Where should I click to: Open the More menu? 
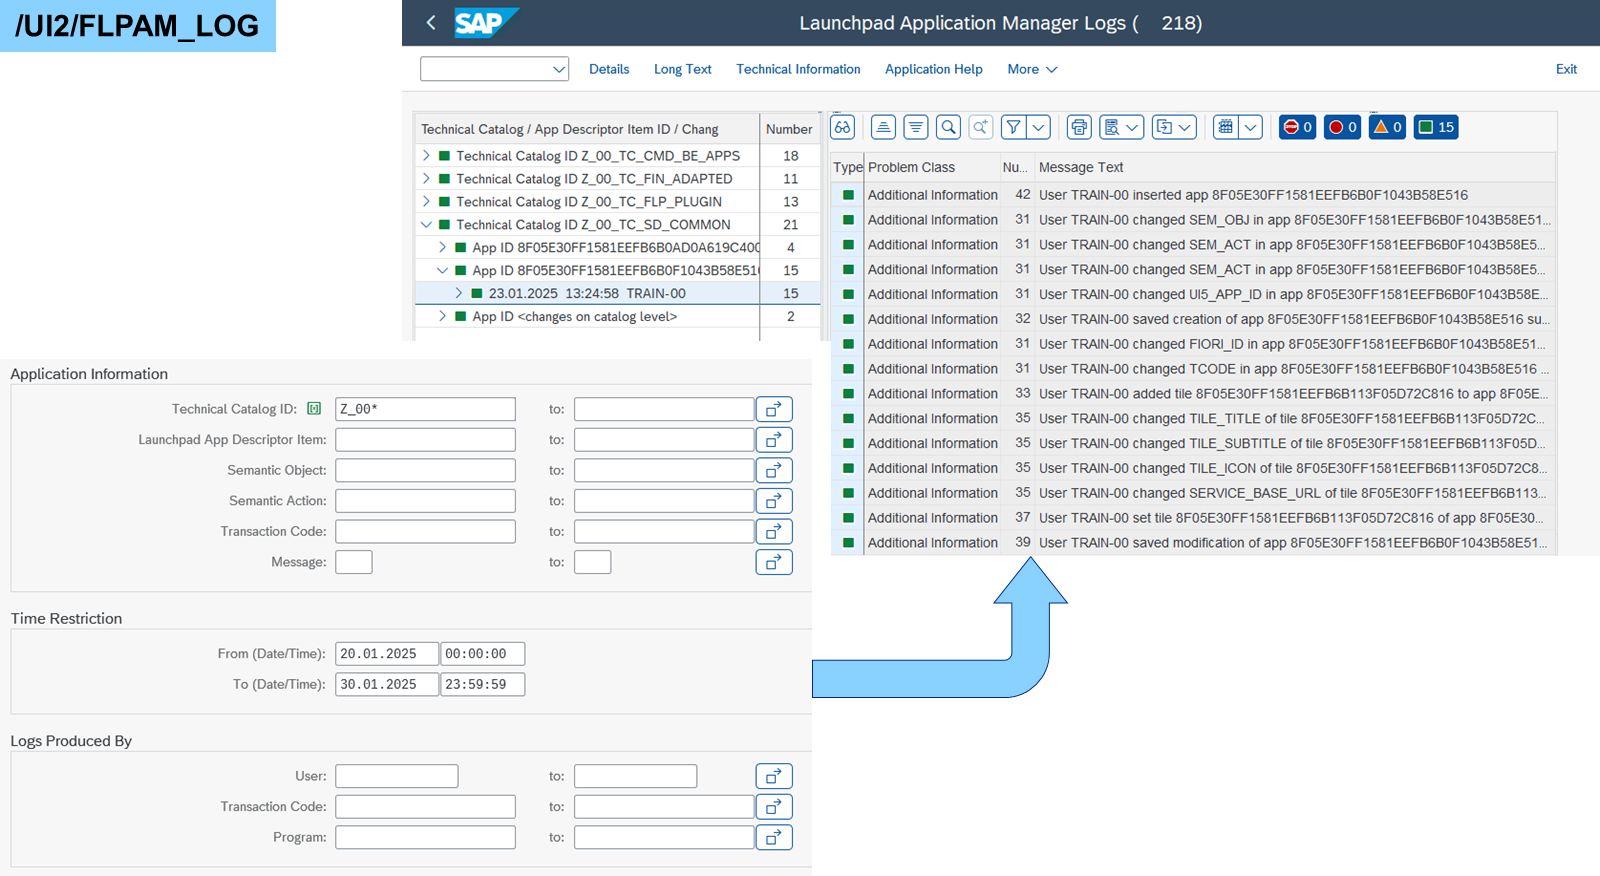(1032, 69)
